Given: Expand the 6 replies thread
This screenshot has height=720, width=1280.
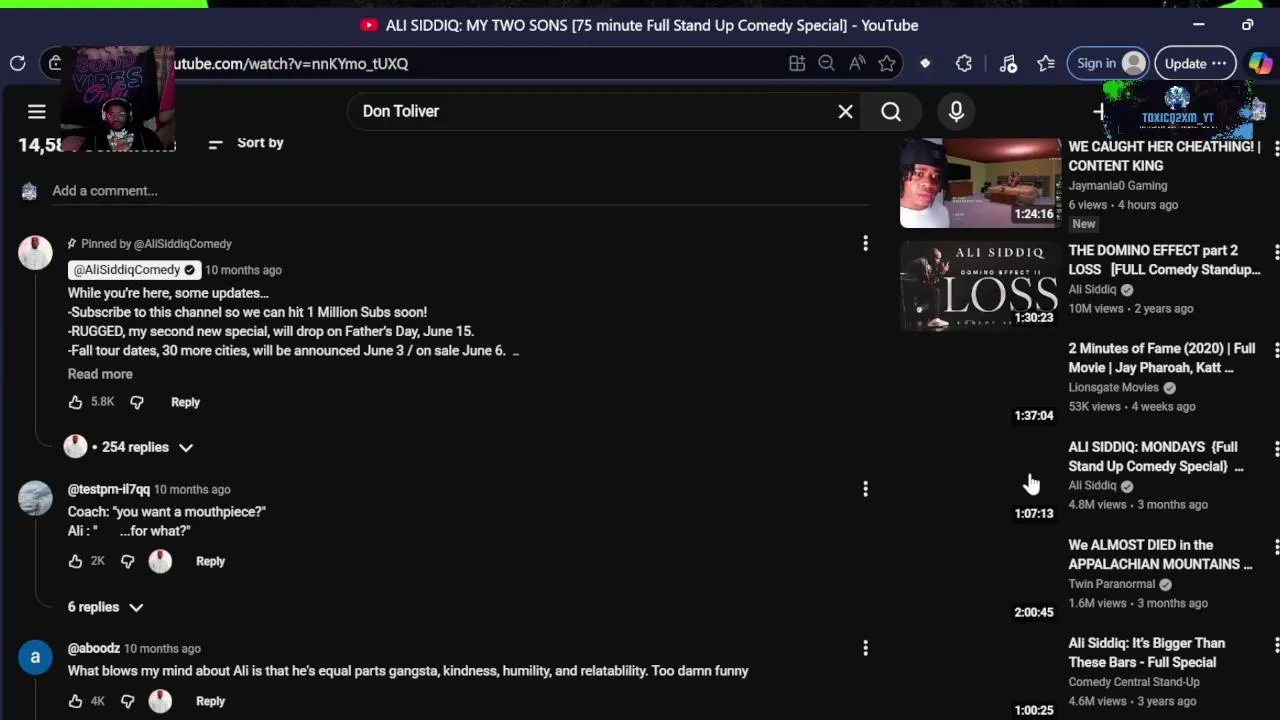Looking at the screenshot, I should pos(106,607).
